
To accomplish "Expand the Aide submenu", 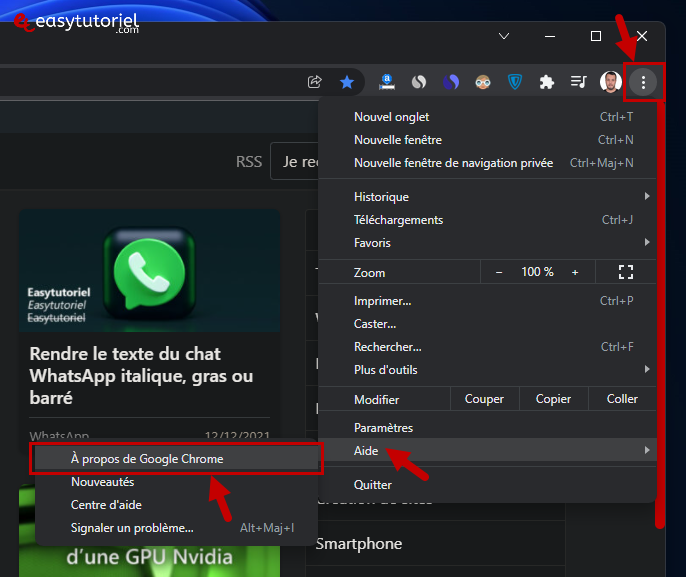I will [487, 450].
